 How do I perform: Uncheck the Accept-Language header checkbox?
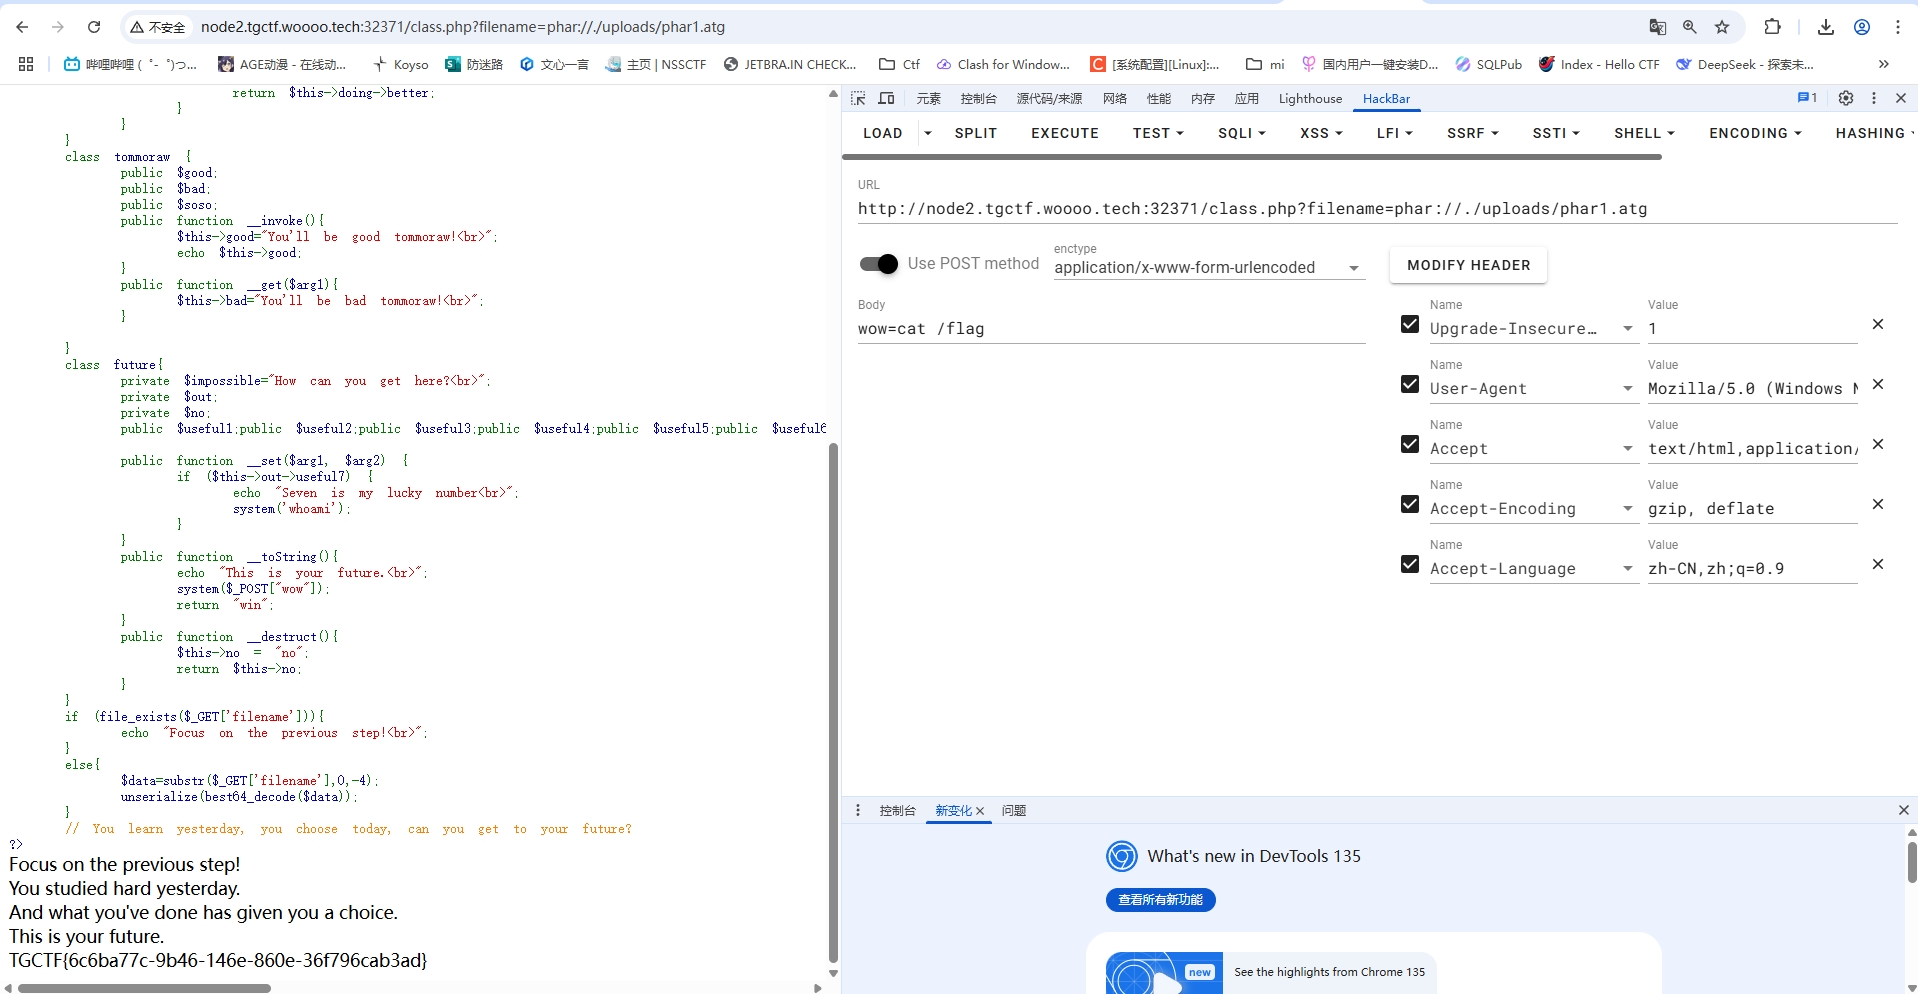pyautogui.click(x=1410, y=564)
